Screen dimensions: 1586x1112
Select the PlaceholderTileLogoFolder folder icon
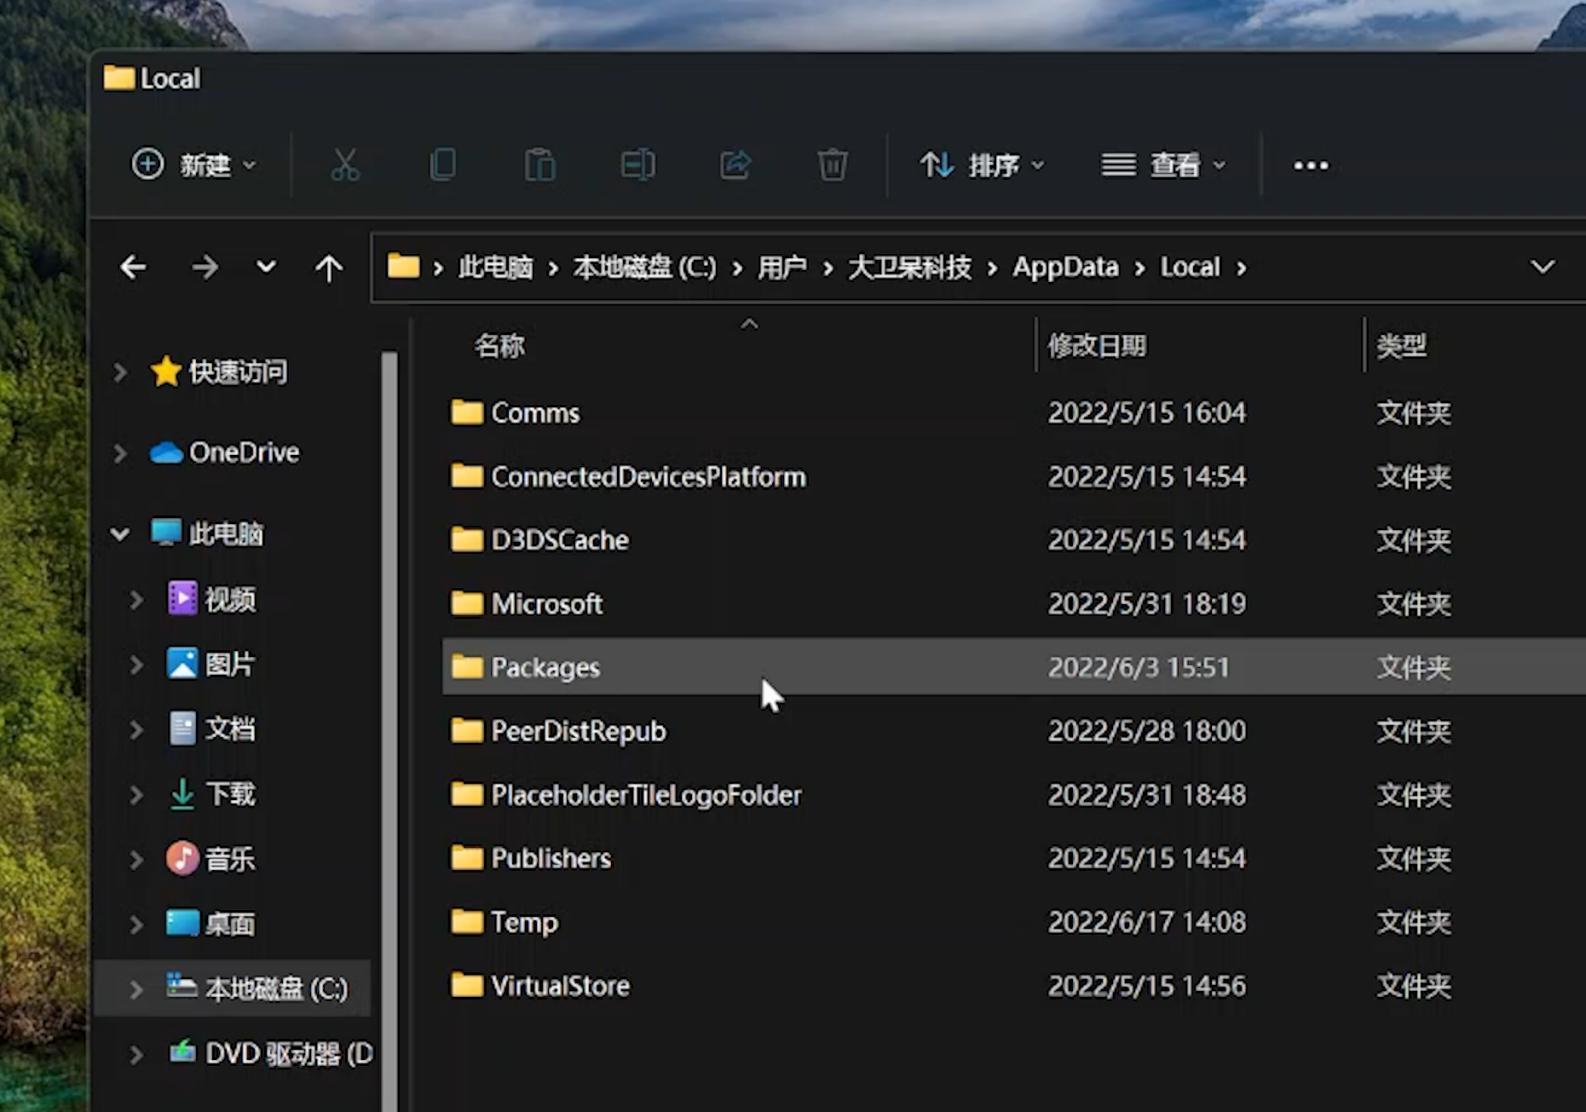click(x=467, y=795)
